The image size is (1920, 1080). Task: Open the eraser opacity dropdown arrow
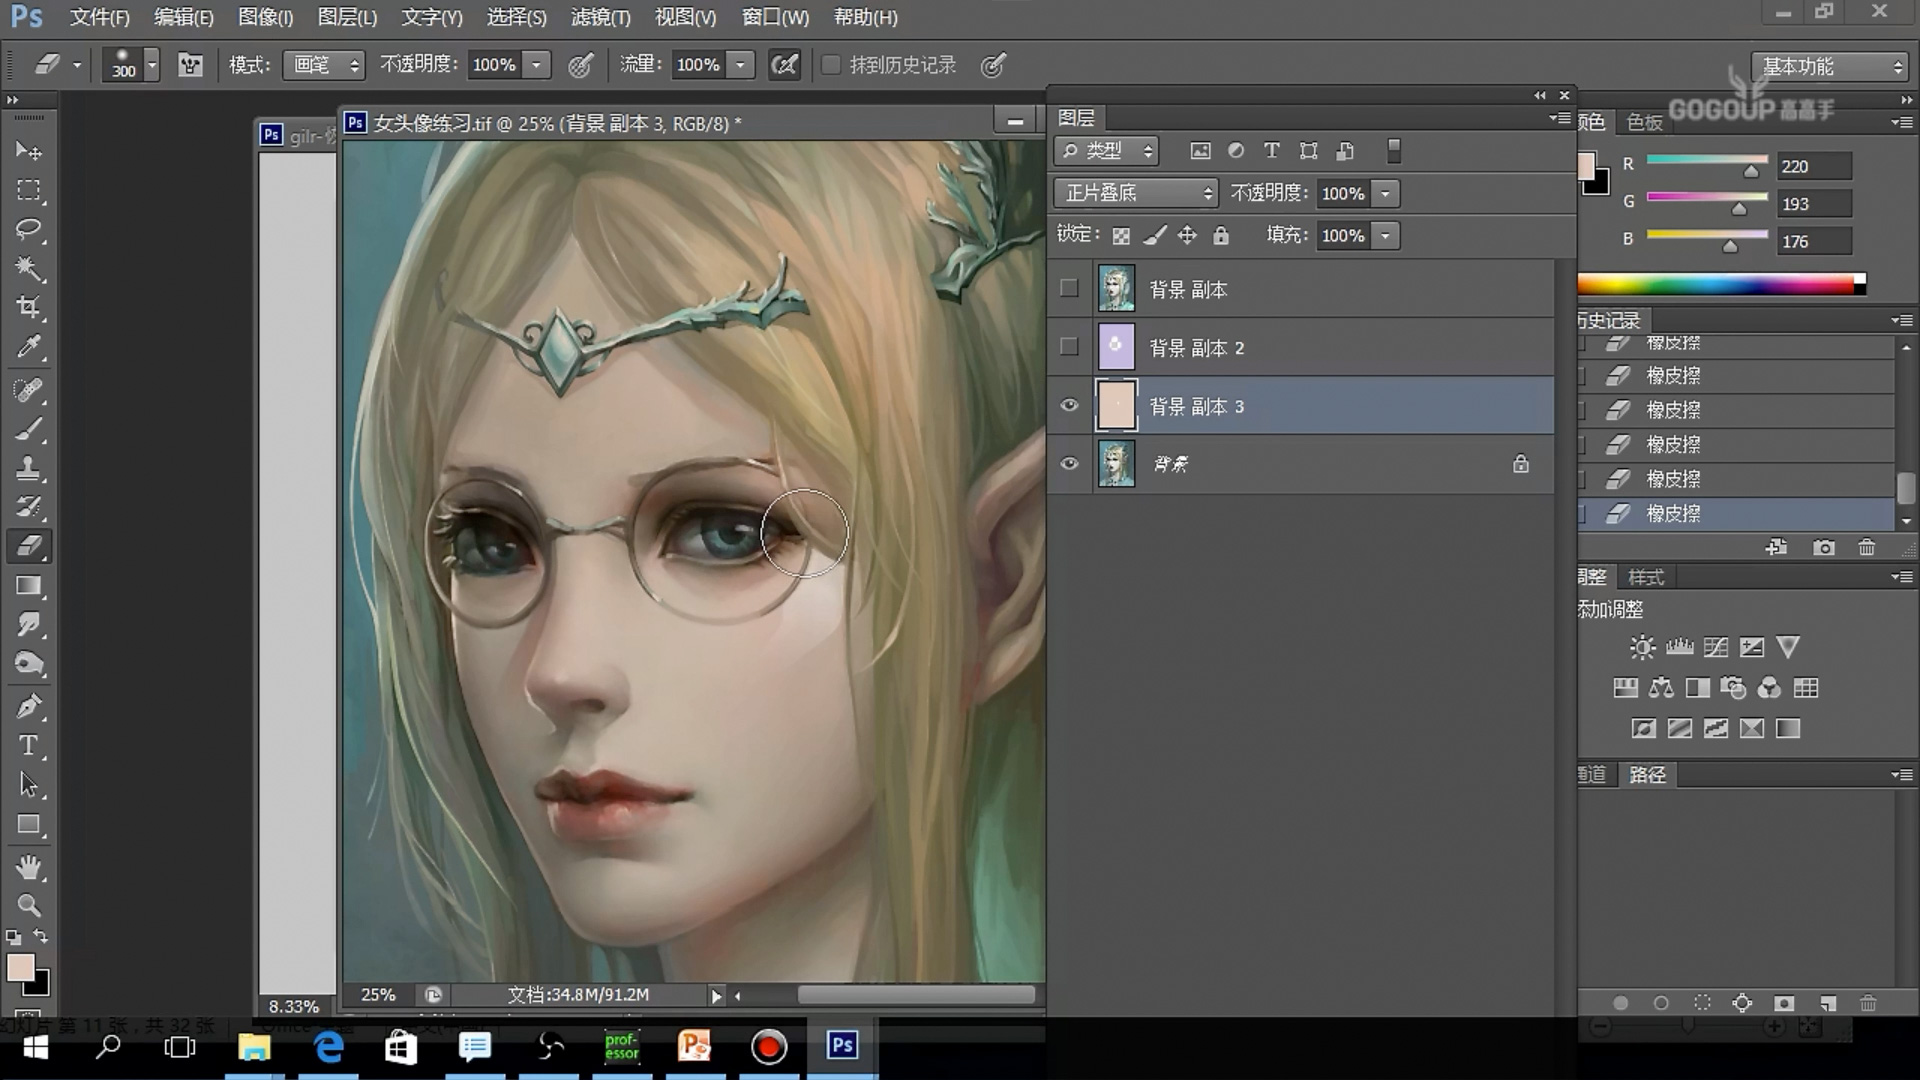coord(537,65)
